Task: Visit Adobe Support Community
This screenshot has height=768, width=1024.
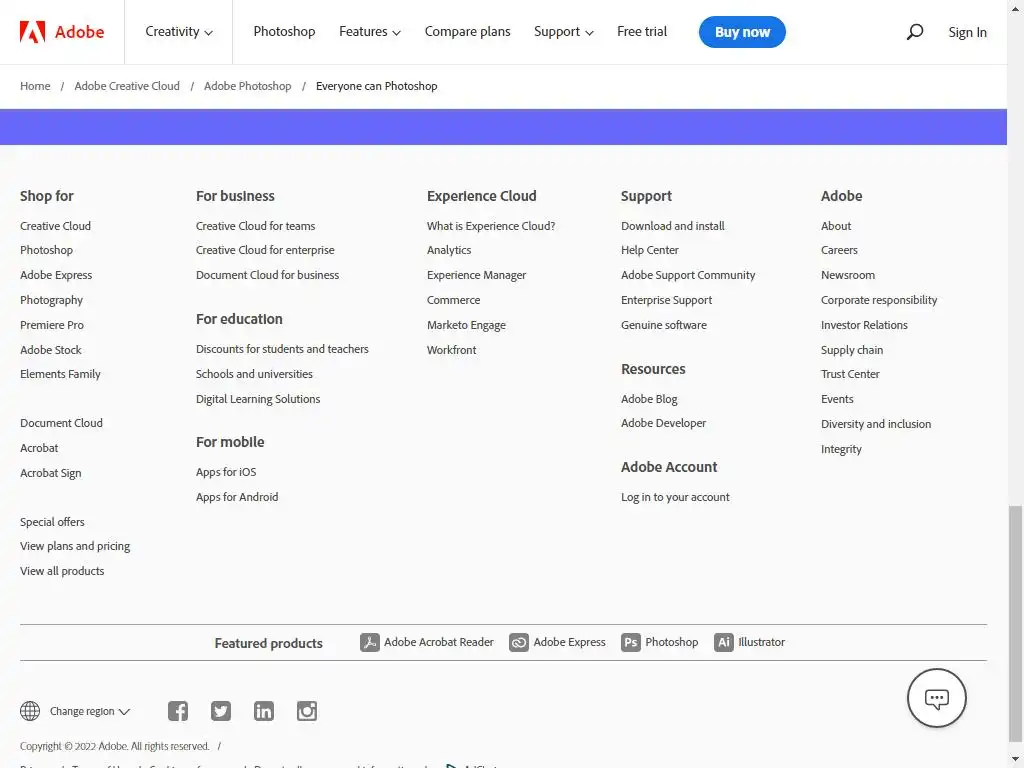Action: (688, 275)
